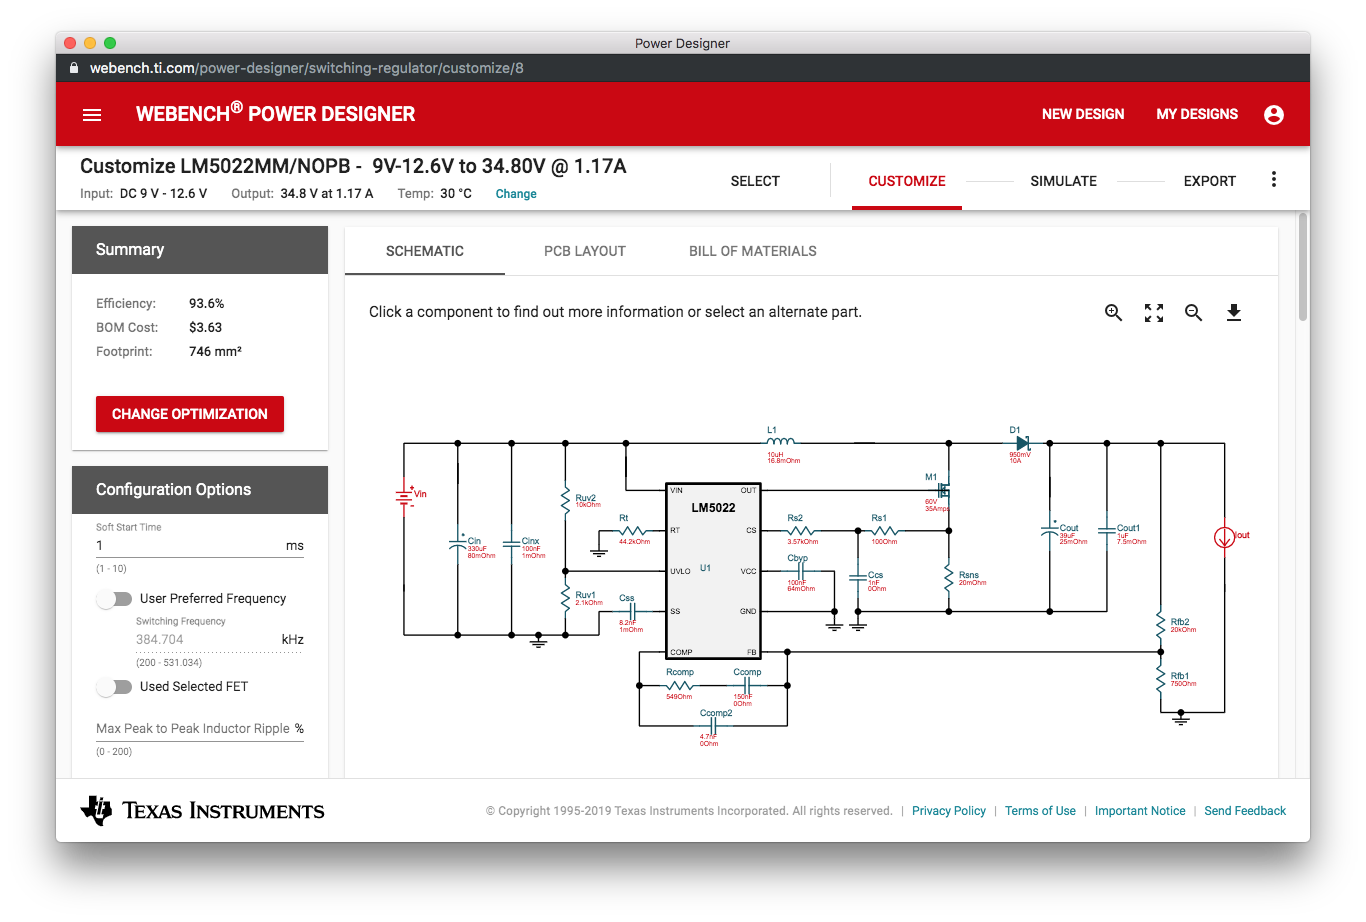Go to the Customize step
Viewport: 1366px width, 922px height.
(x=907, y=181)
